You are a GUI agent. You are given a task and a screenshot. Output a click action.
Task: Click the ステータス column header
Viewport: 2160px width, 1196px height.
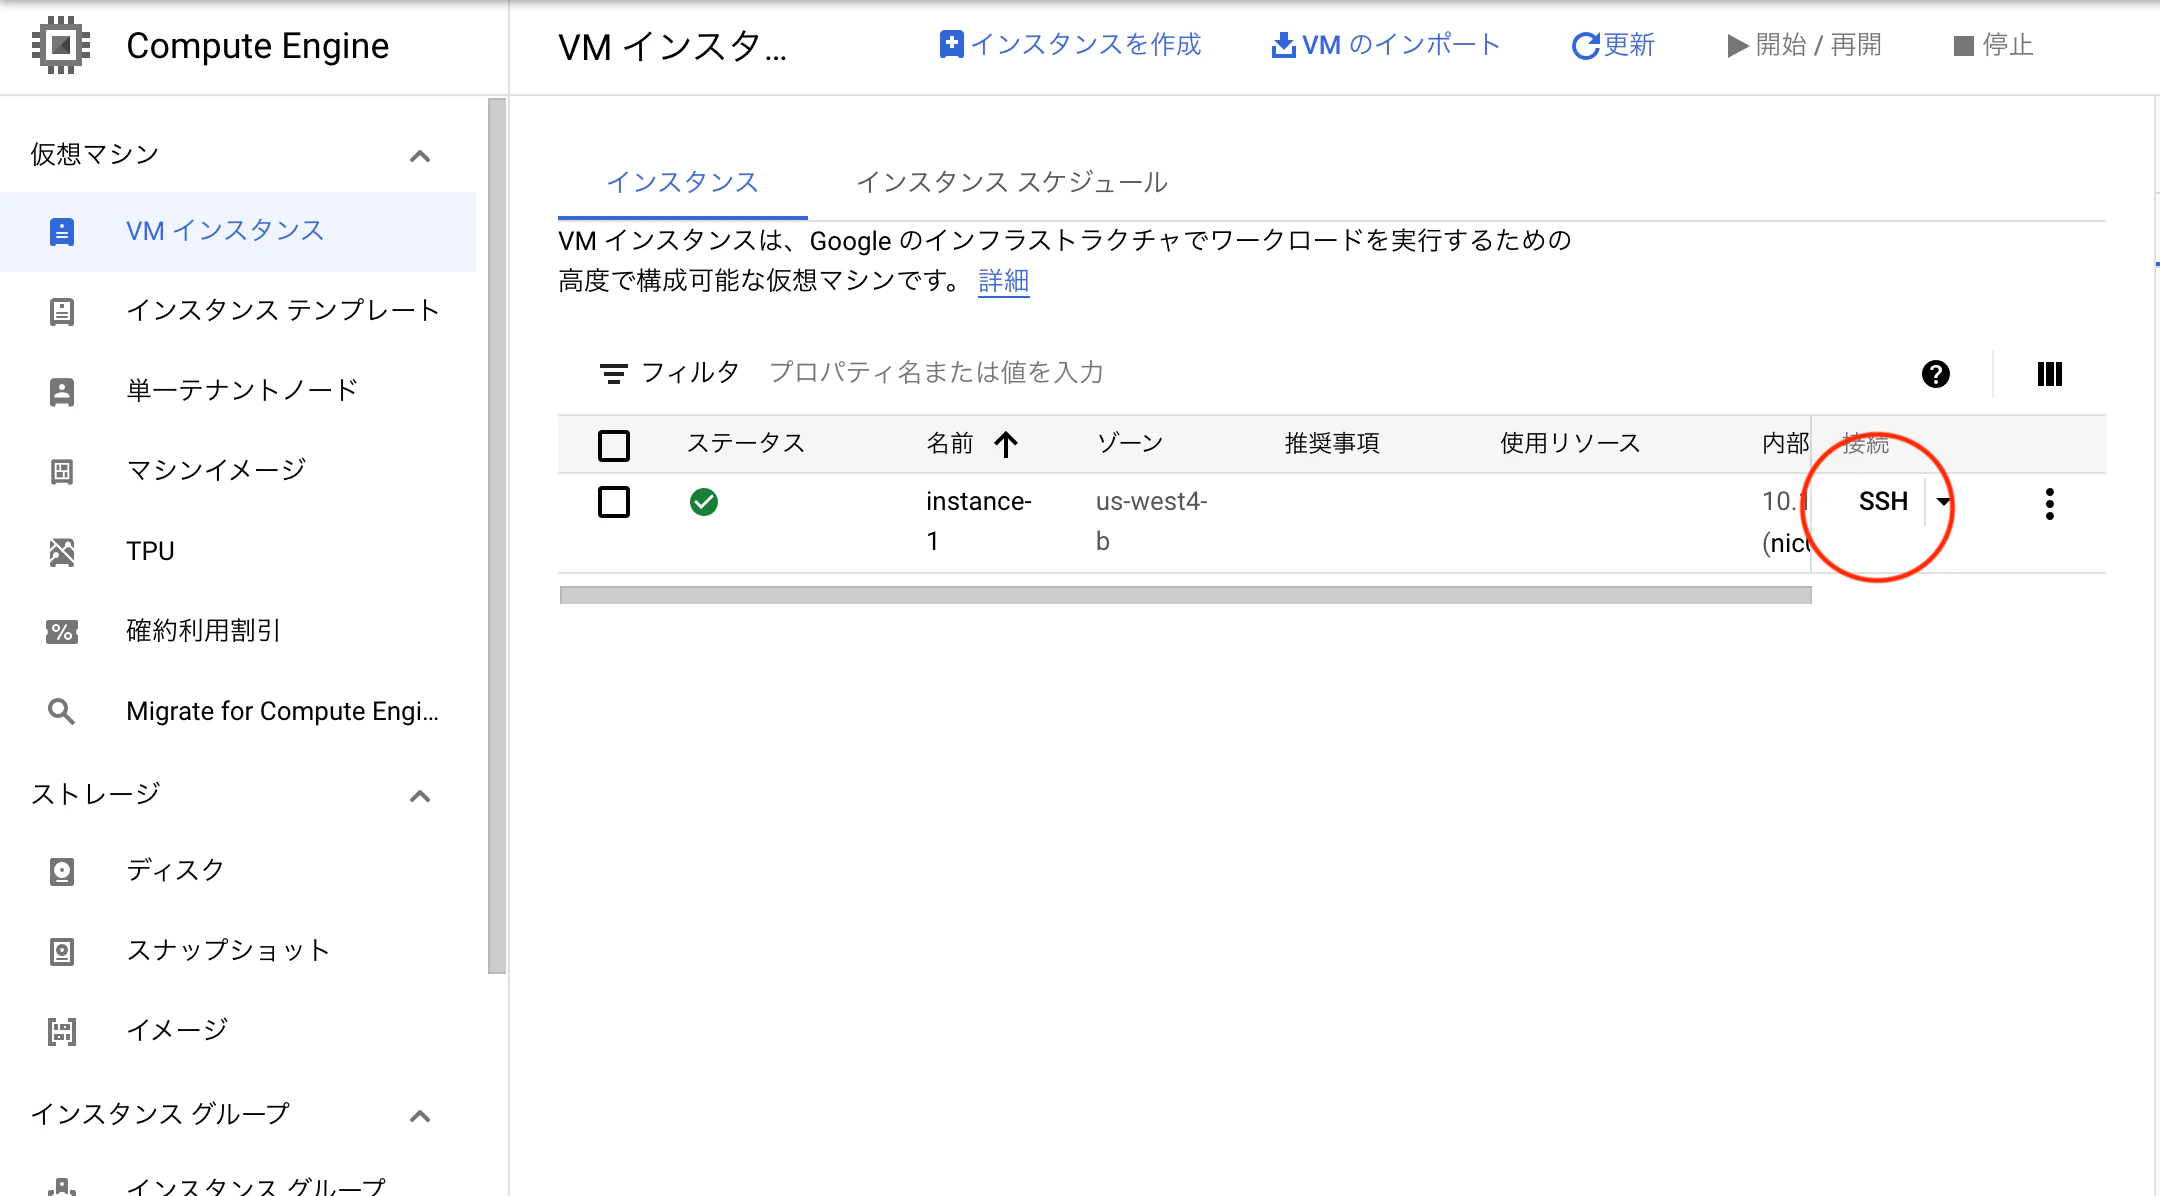point(746,443)
